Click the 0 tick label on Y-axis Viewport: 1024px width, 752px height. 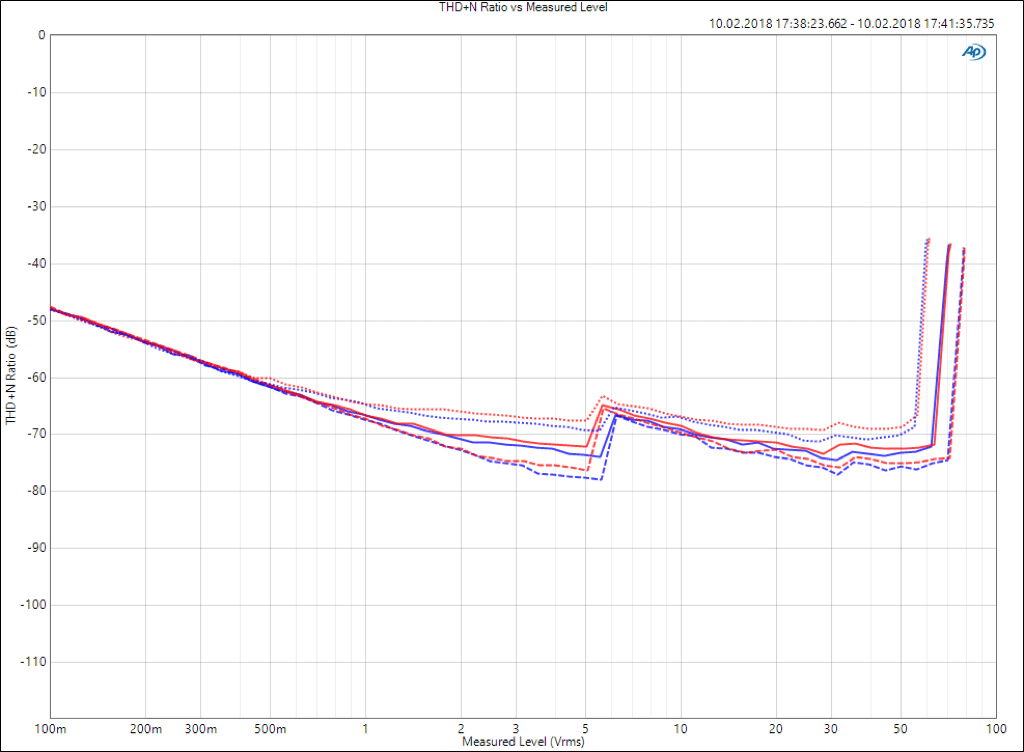(41, 35)
